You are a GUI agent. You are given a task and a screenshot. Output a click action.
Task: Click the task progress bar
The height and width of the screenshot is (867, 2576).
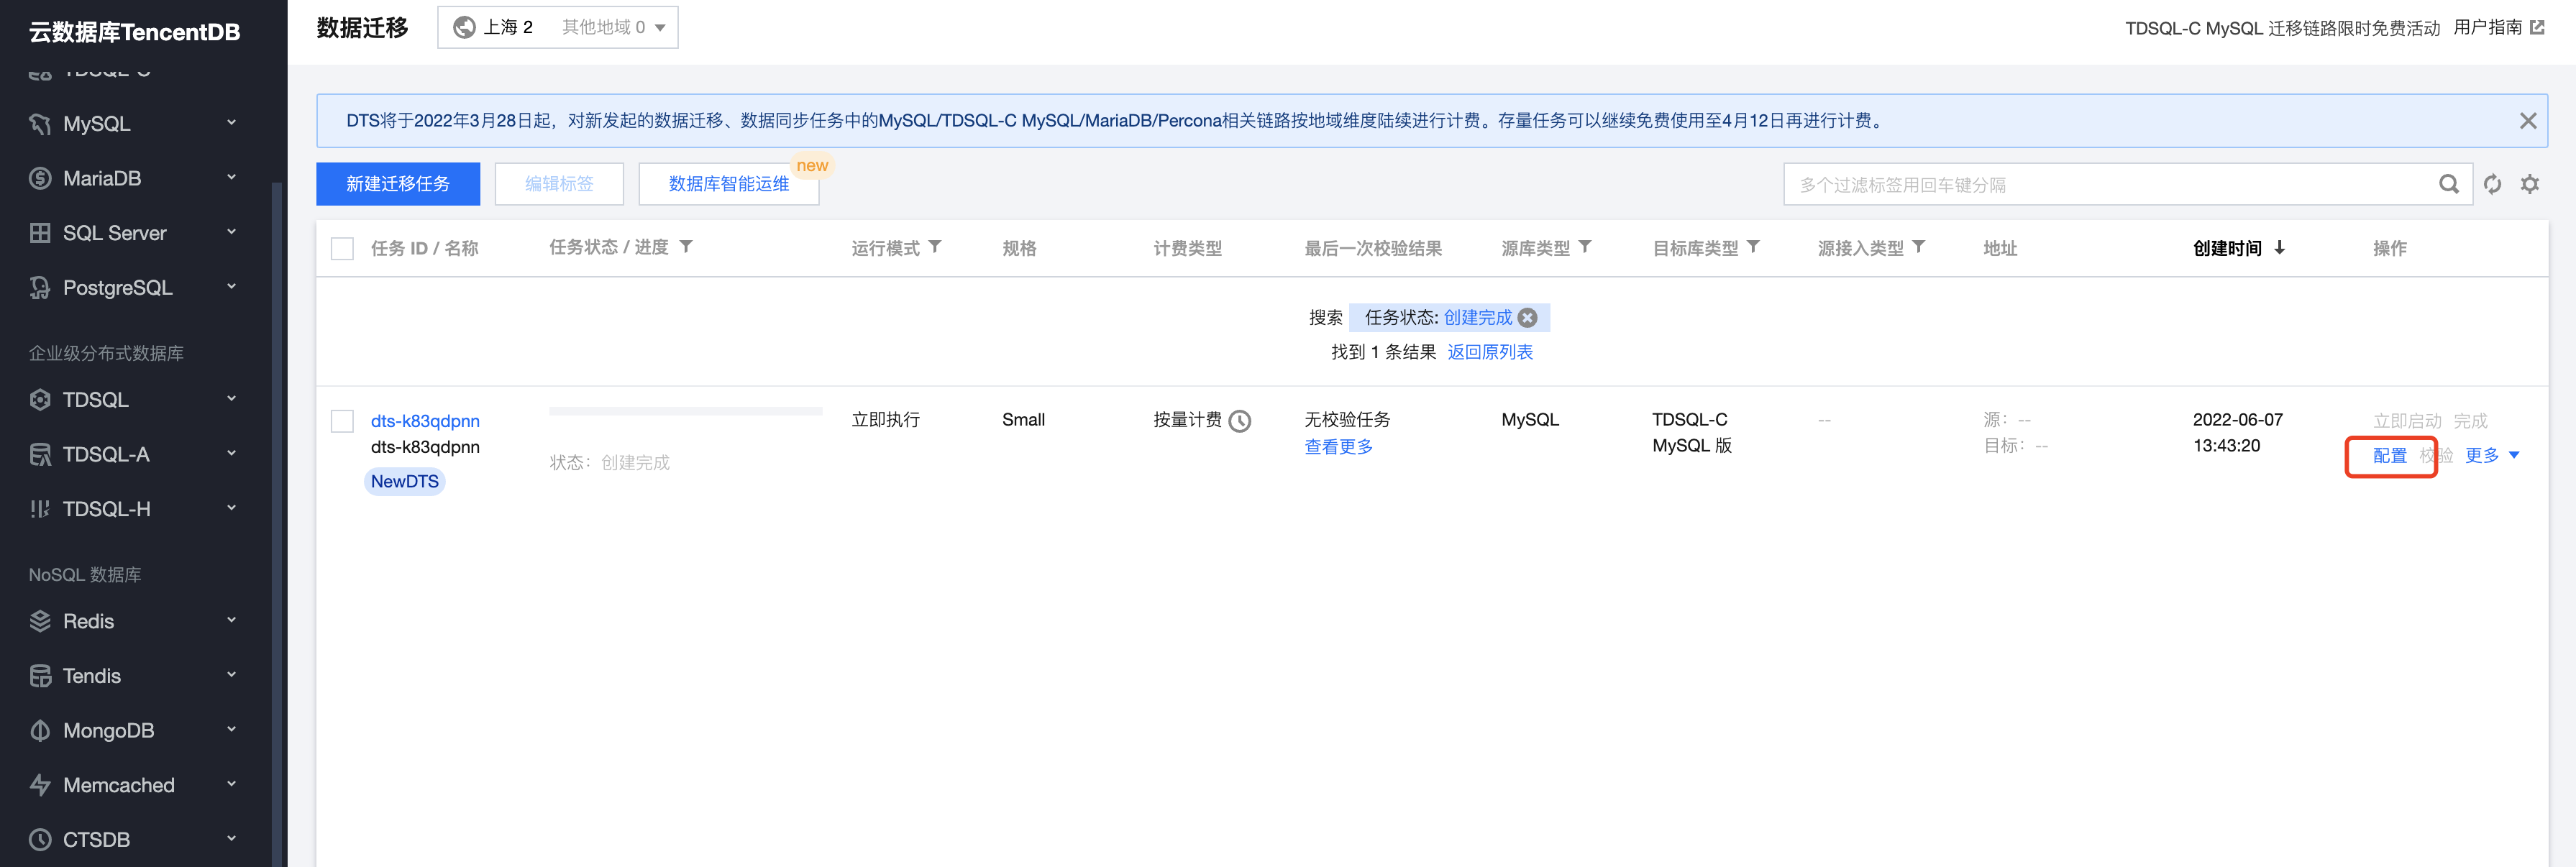[685, 411]
